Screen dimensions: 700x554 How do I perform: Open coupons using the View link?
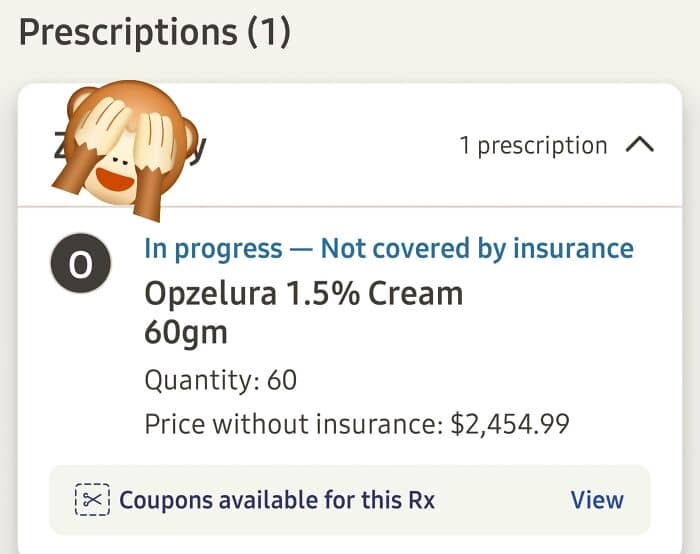point(596,500)
